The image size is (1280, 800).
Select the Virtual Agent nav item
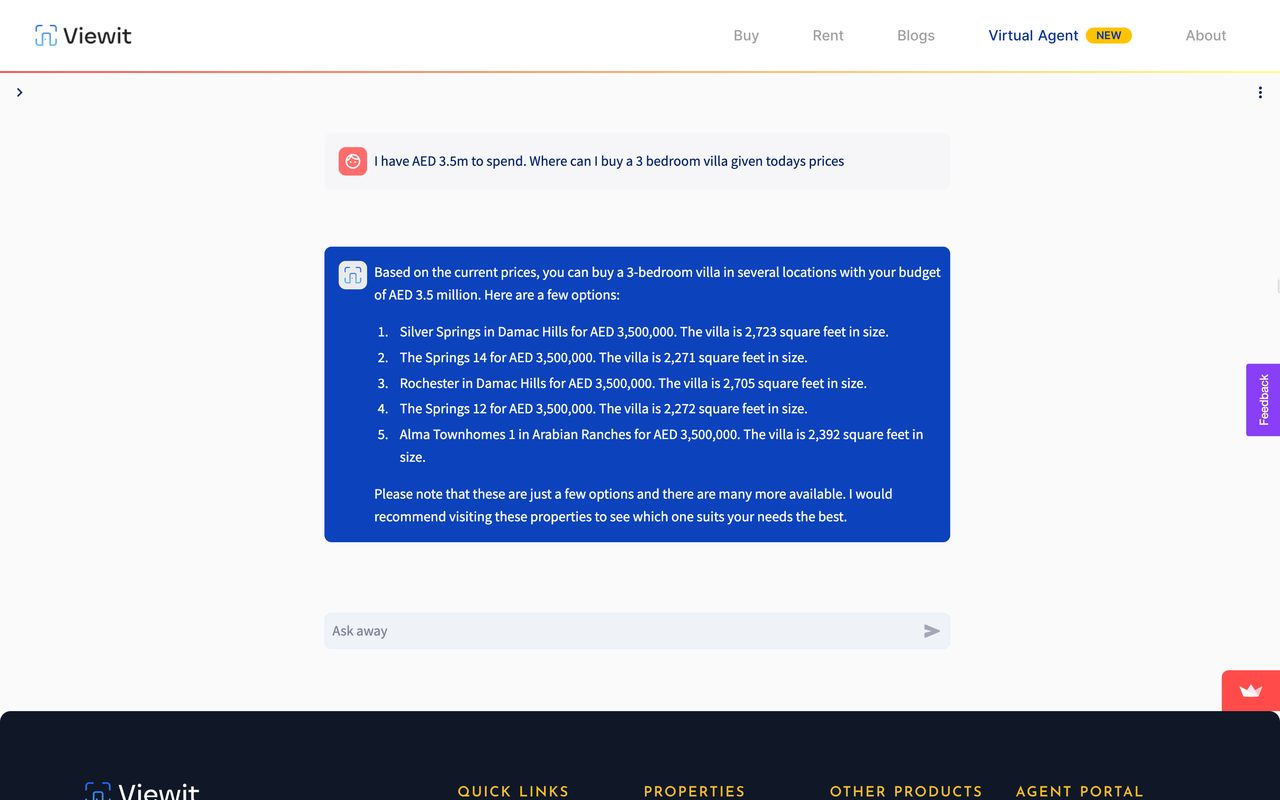[x=1033, y=36]
